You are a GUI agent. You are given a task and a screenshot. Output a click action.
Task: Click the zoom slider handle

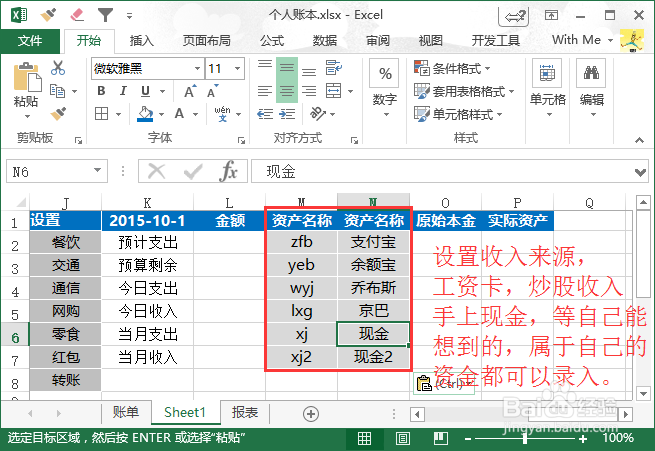(x=525, y=438)
